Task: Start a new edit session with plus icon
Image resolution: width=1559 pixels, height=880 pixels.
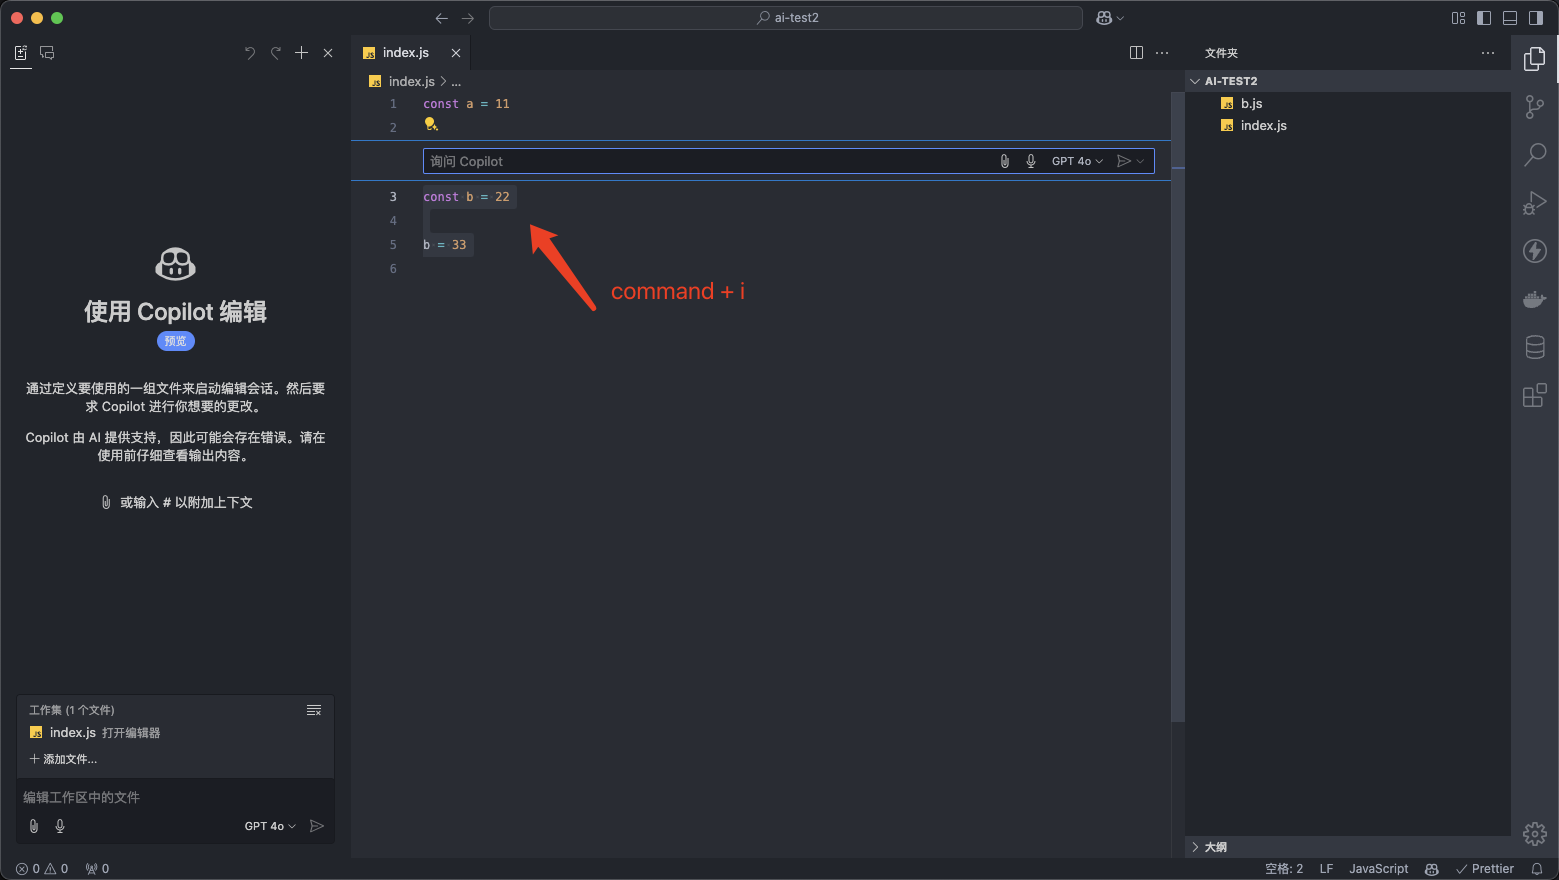Action: pos(302,53)
